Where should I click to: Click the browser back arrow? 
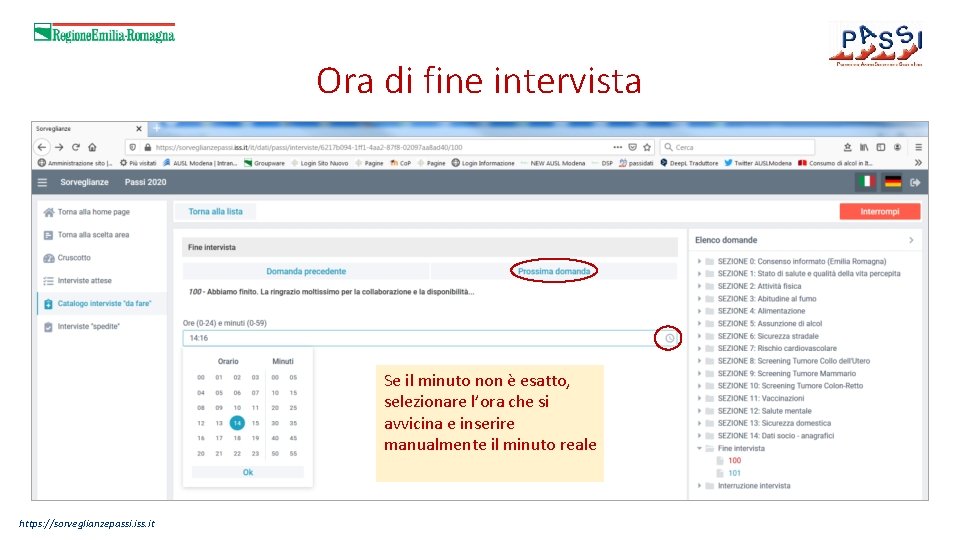[x=42, y=147]
